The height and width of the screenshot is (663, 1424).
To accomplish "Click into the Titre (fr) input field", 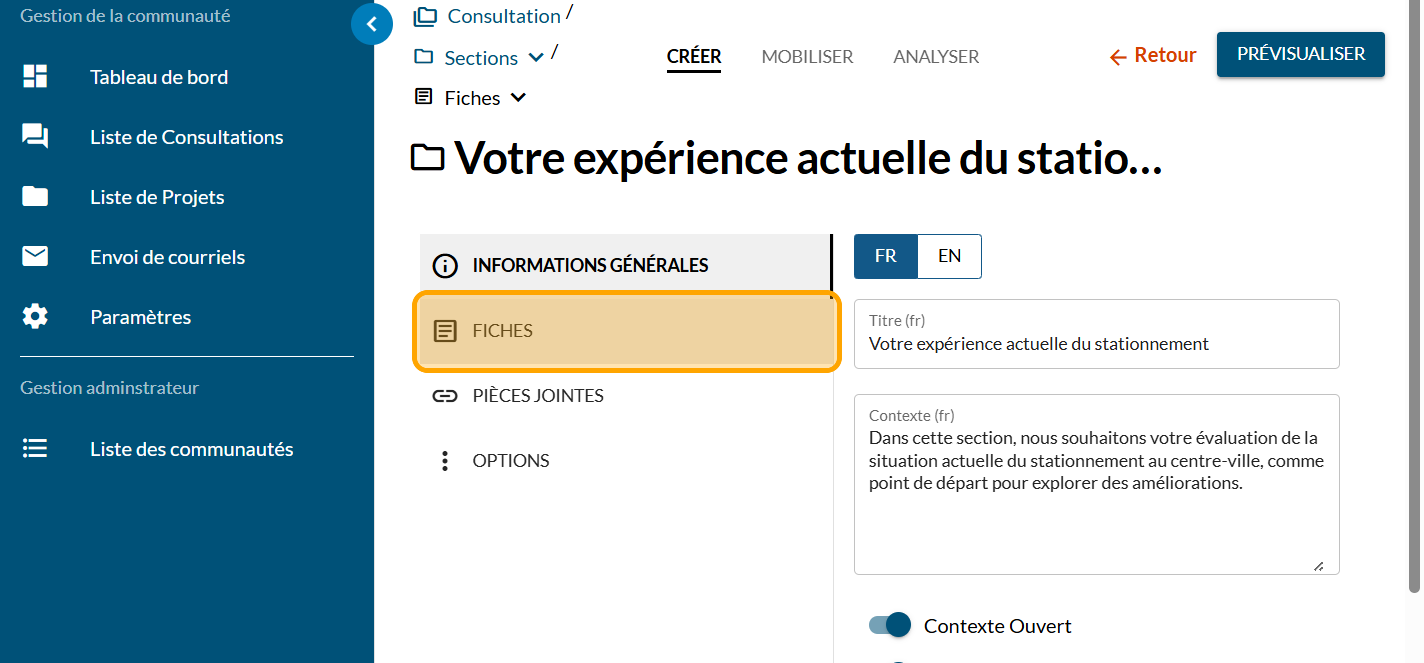I will pos(1096,344).
